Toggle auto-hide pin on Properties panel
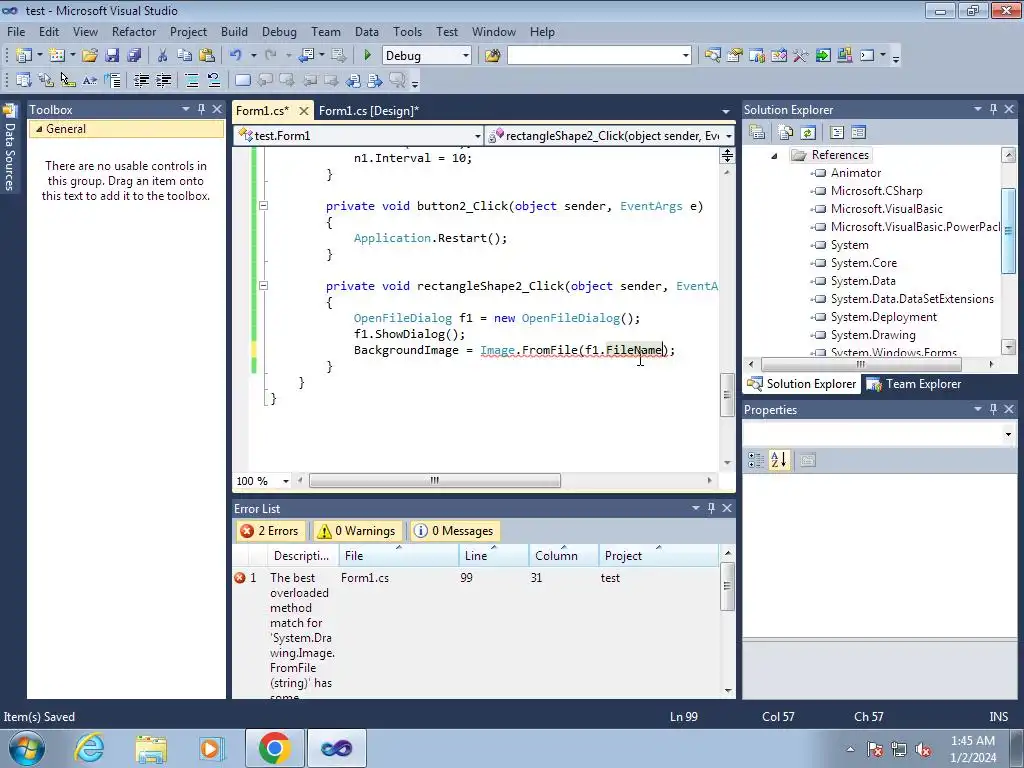 (993, 409)
